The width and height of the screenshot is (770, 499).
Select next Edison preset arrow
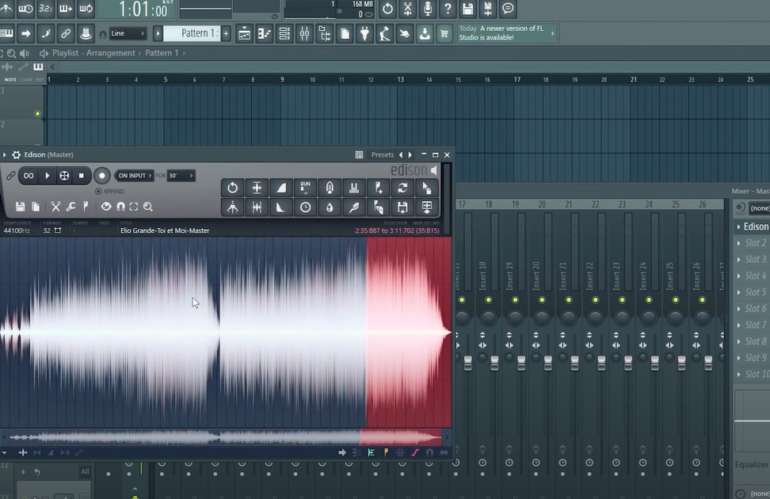410,155
